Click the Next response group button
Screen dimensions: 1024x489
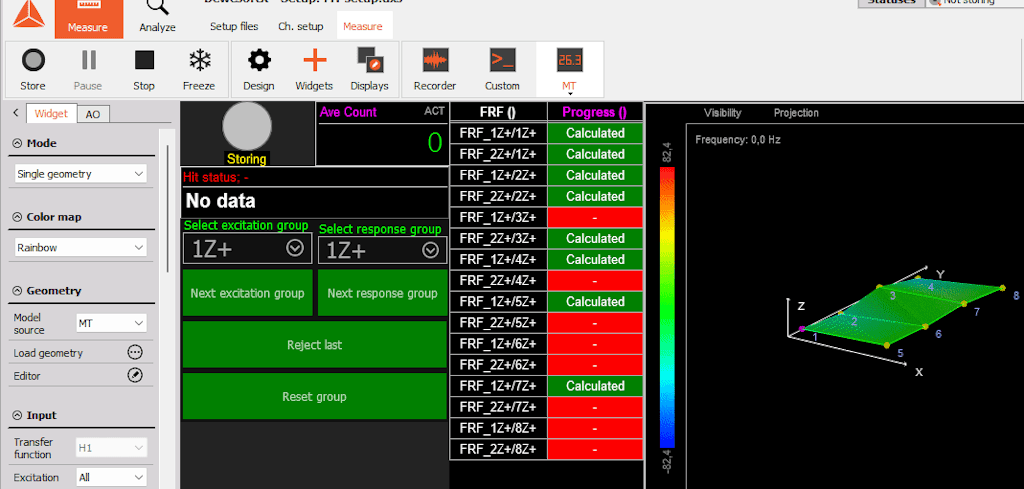click(x=382, y=293)
